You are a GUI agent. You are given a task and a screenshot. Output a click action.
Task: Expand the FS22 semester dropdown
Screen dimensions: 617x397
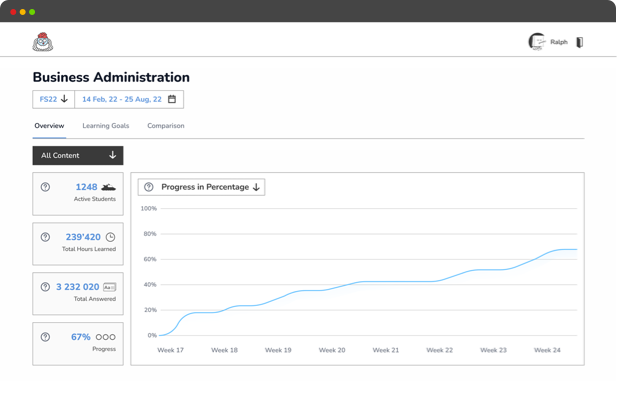click(x=54, y=99)
